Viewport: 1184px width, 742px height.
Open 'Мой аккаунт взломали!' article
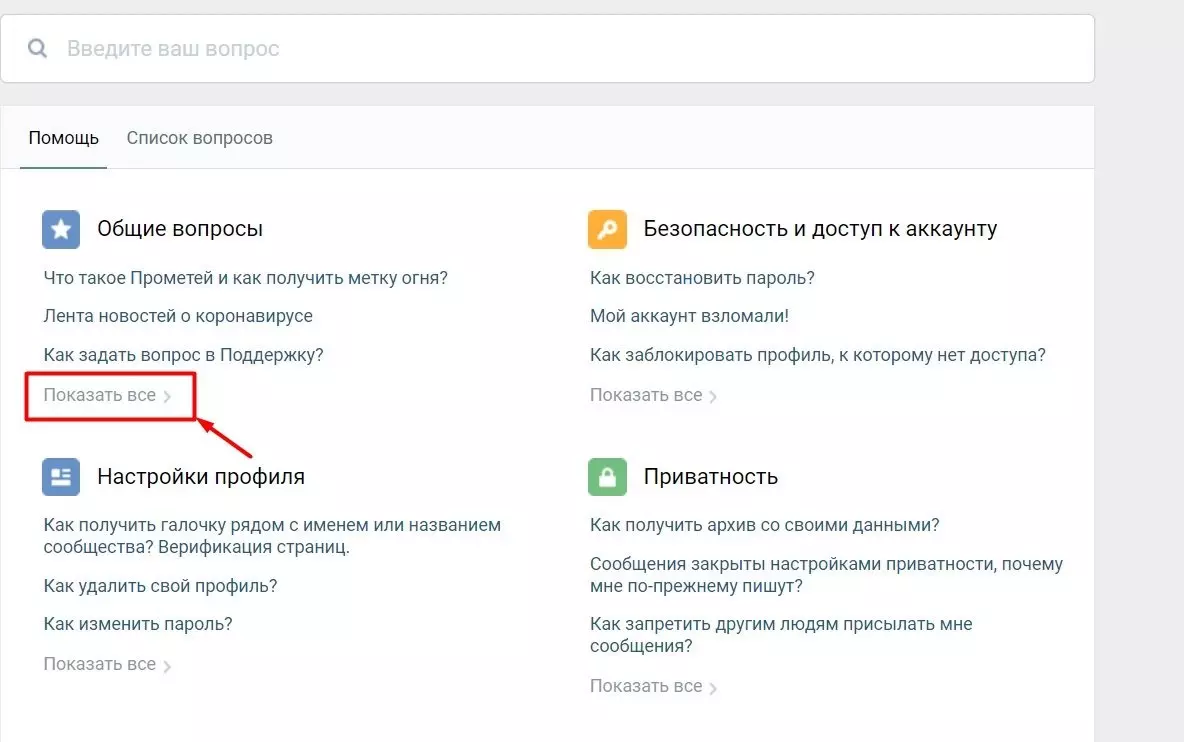pos(689,316)
